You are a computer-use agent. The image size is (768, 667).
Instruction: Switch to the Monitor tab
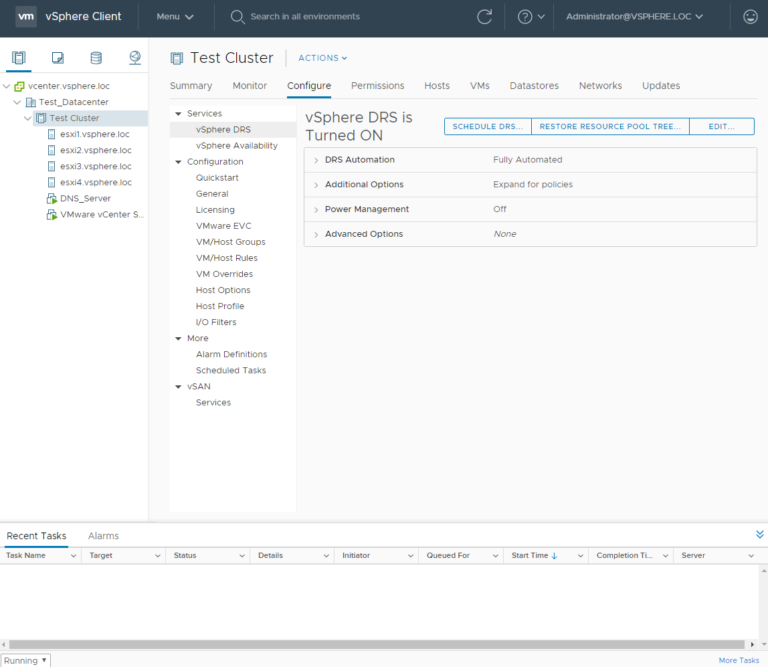click(250, 86)
